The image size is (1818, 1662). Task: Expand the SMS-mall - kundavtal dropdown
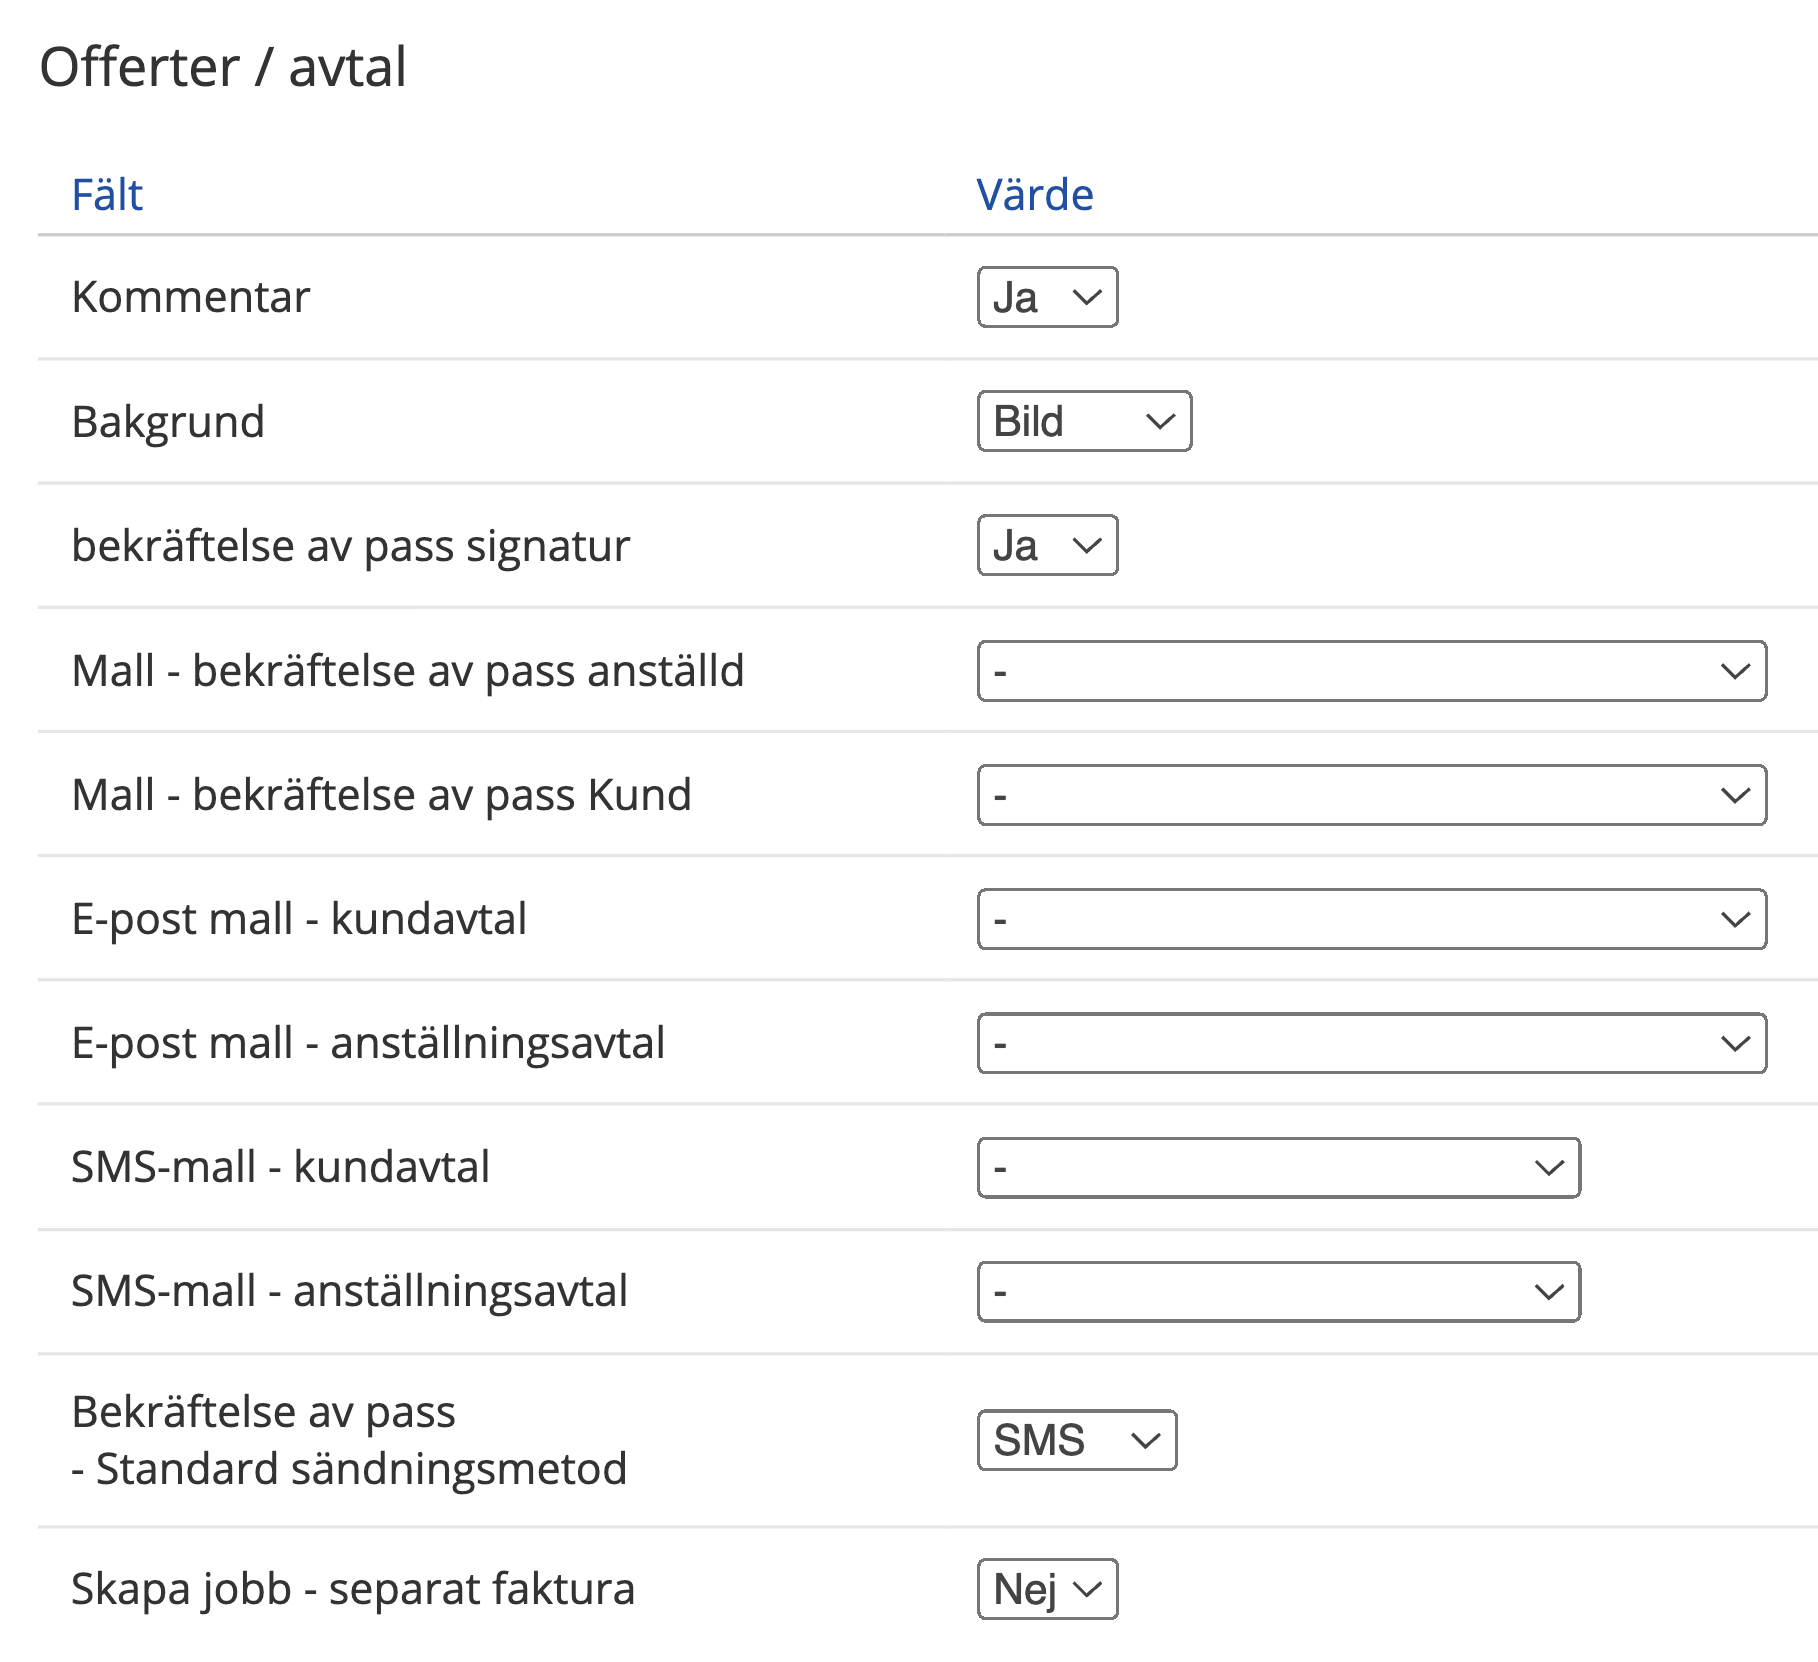tap(1278, 1167)
